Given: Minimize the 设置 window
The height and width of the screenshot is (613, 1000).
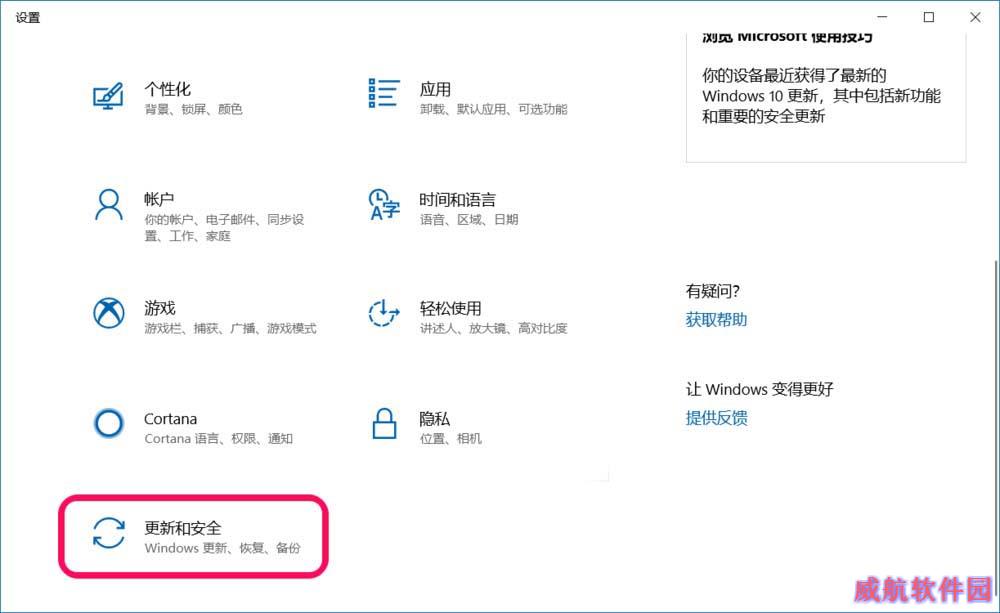Looking at the screenshot, I should pos(882,17).
